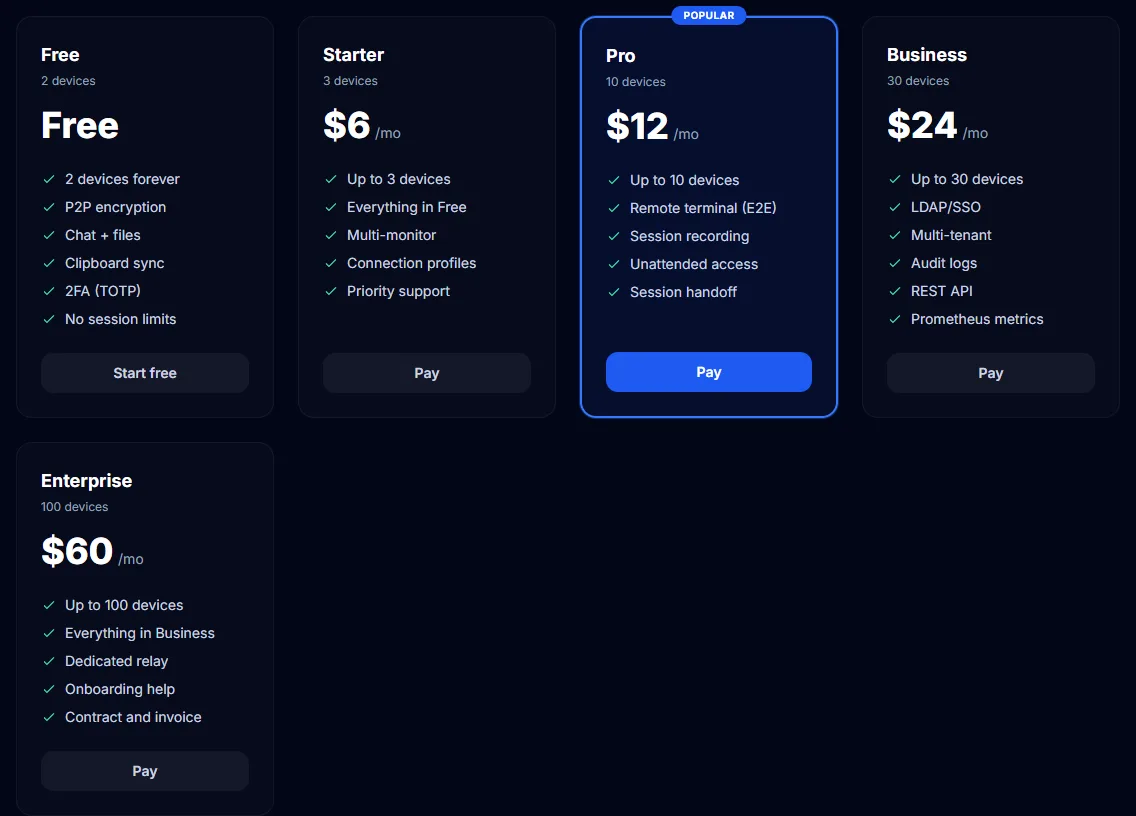The image size is (1136, 816).
Task: Click checkmark beside Session recording
Action: [614, 236]
